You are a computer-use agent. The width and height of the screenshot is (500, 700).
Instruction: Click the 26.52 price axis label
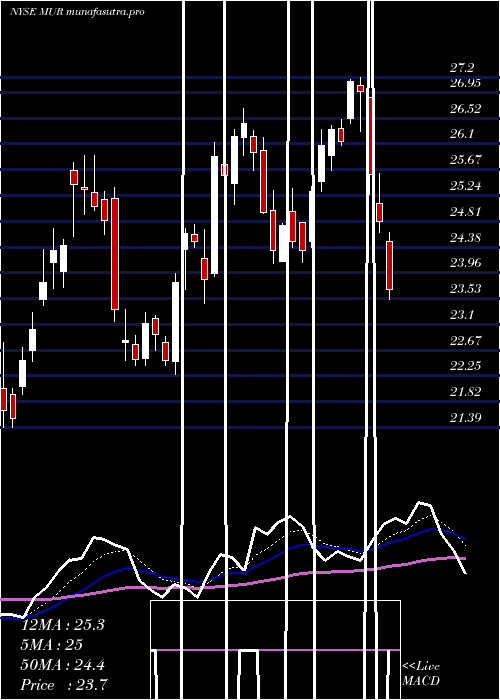point(465,108)
